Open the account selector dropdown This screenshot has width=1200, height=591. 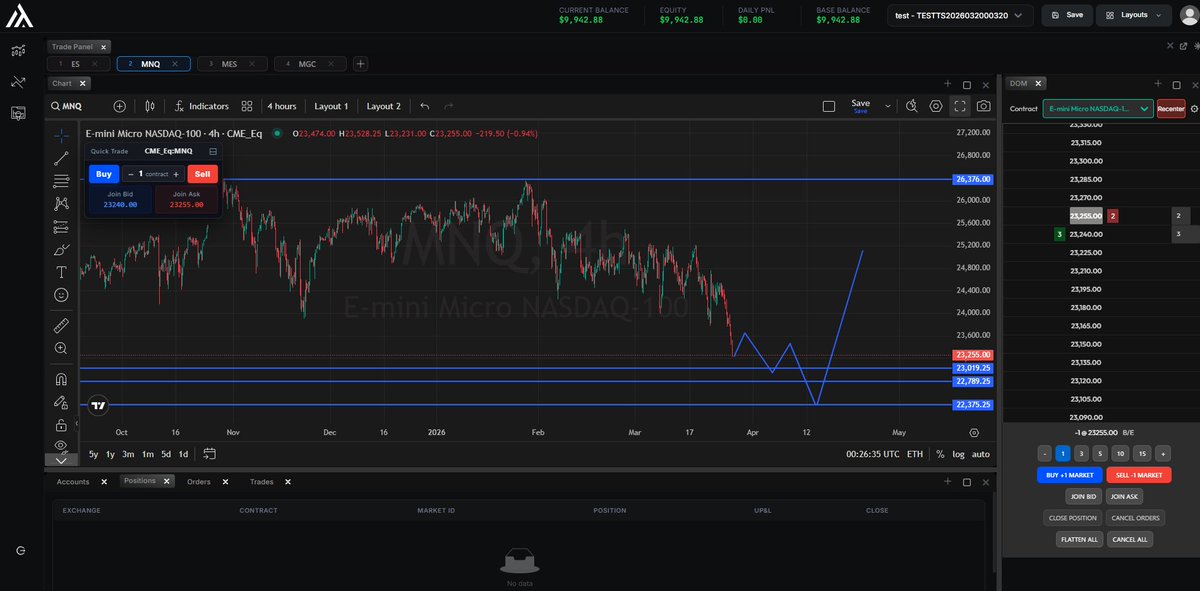(961, 15)
